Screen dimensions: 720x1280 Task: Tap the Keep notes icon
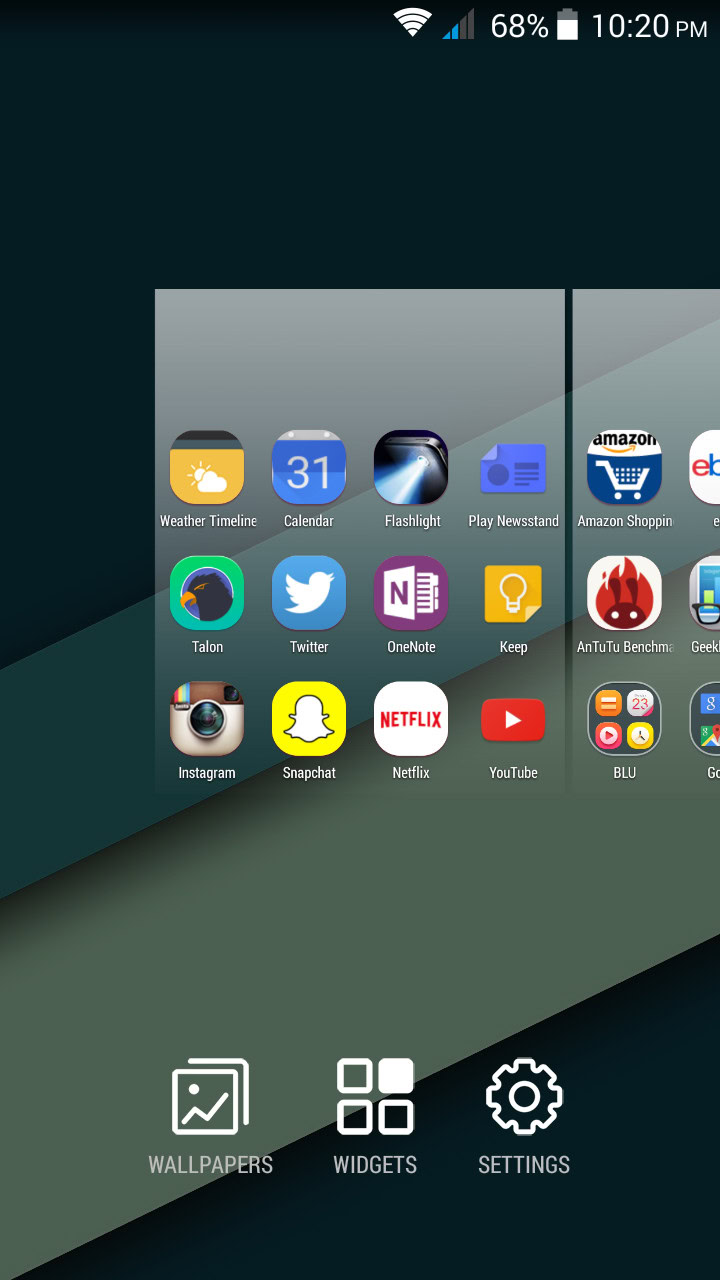(513, 594)
